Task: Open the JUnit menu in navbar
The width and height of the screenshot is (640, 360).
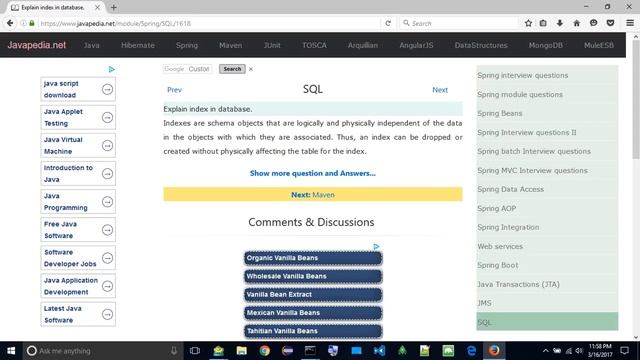Action: tap(272, 45)
